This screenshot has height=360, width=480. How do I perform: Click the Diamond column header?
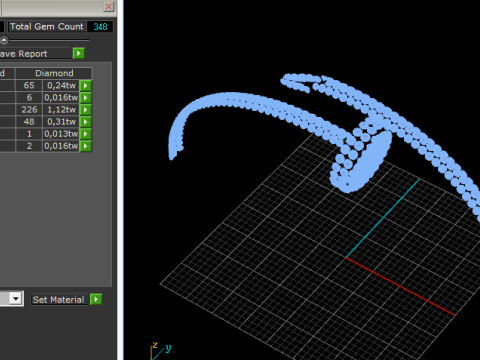pos(54,73)
